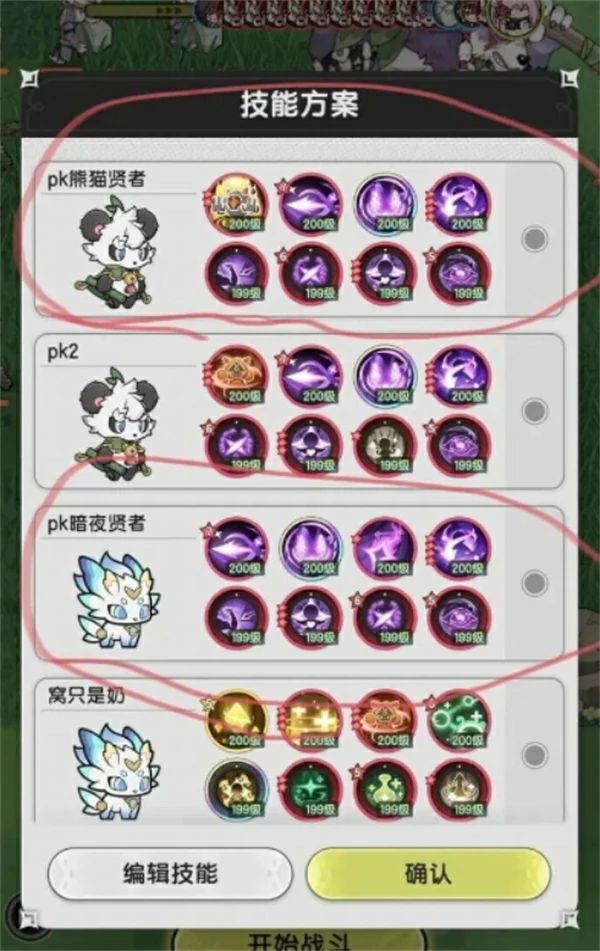
Task: Select the pk熊猫贤者 scheme radio button
Action: coord(534,239)
